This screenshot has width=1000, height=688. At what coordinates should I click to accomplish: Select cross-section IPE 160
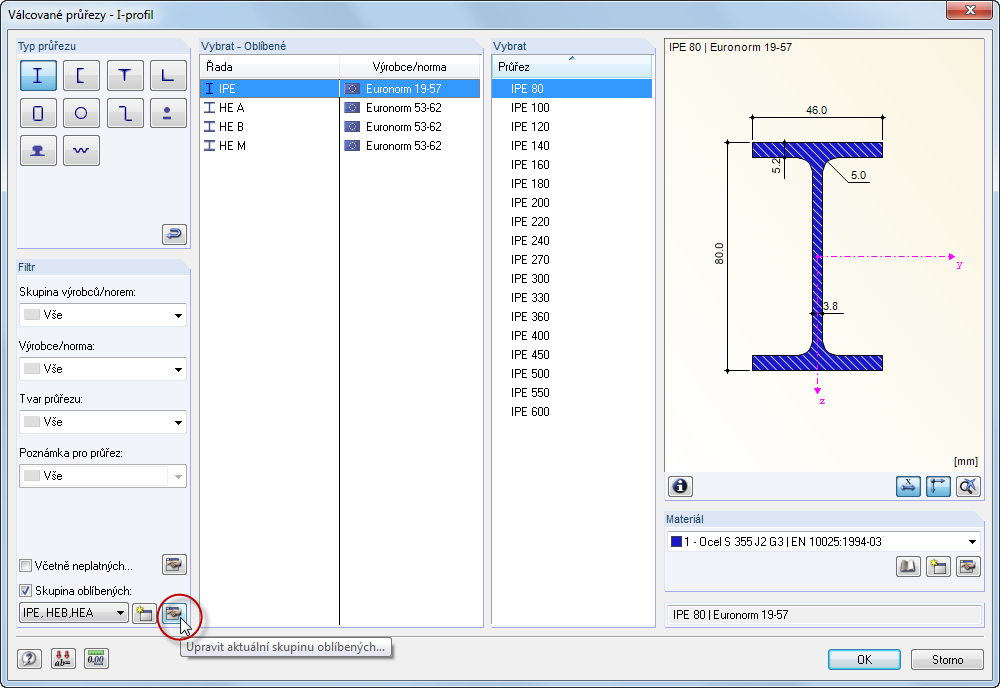571,165
